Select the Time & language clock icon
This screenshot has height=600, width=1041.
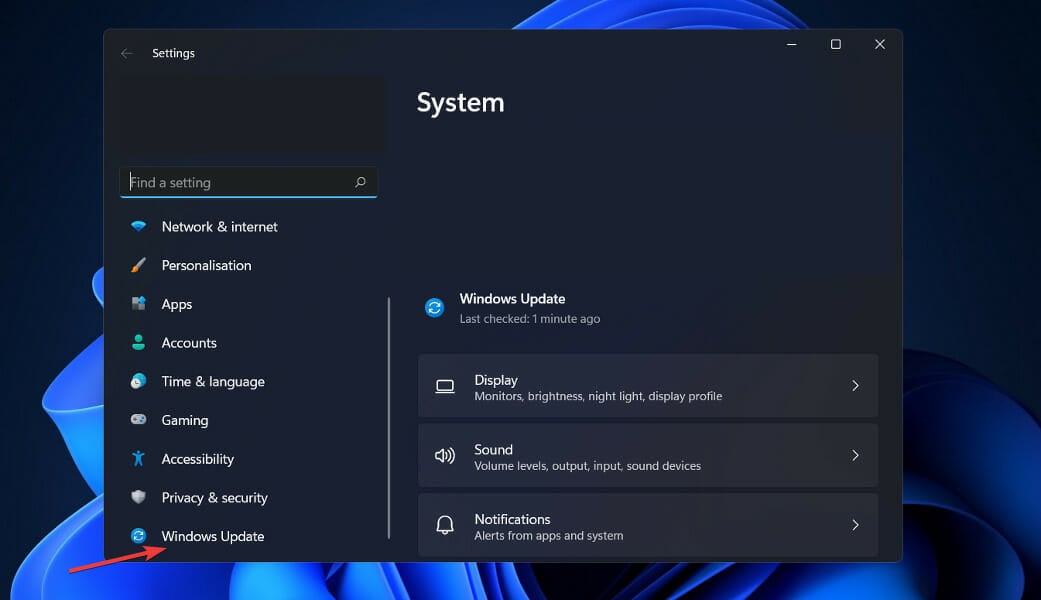[x=138, y=381]
